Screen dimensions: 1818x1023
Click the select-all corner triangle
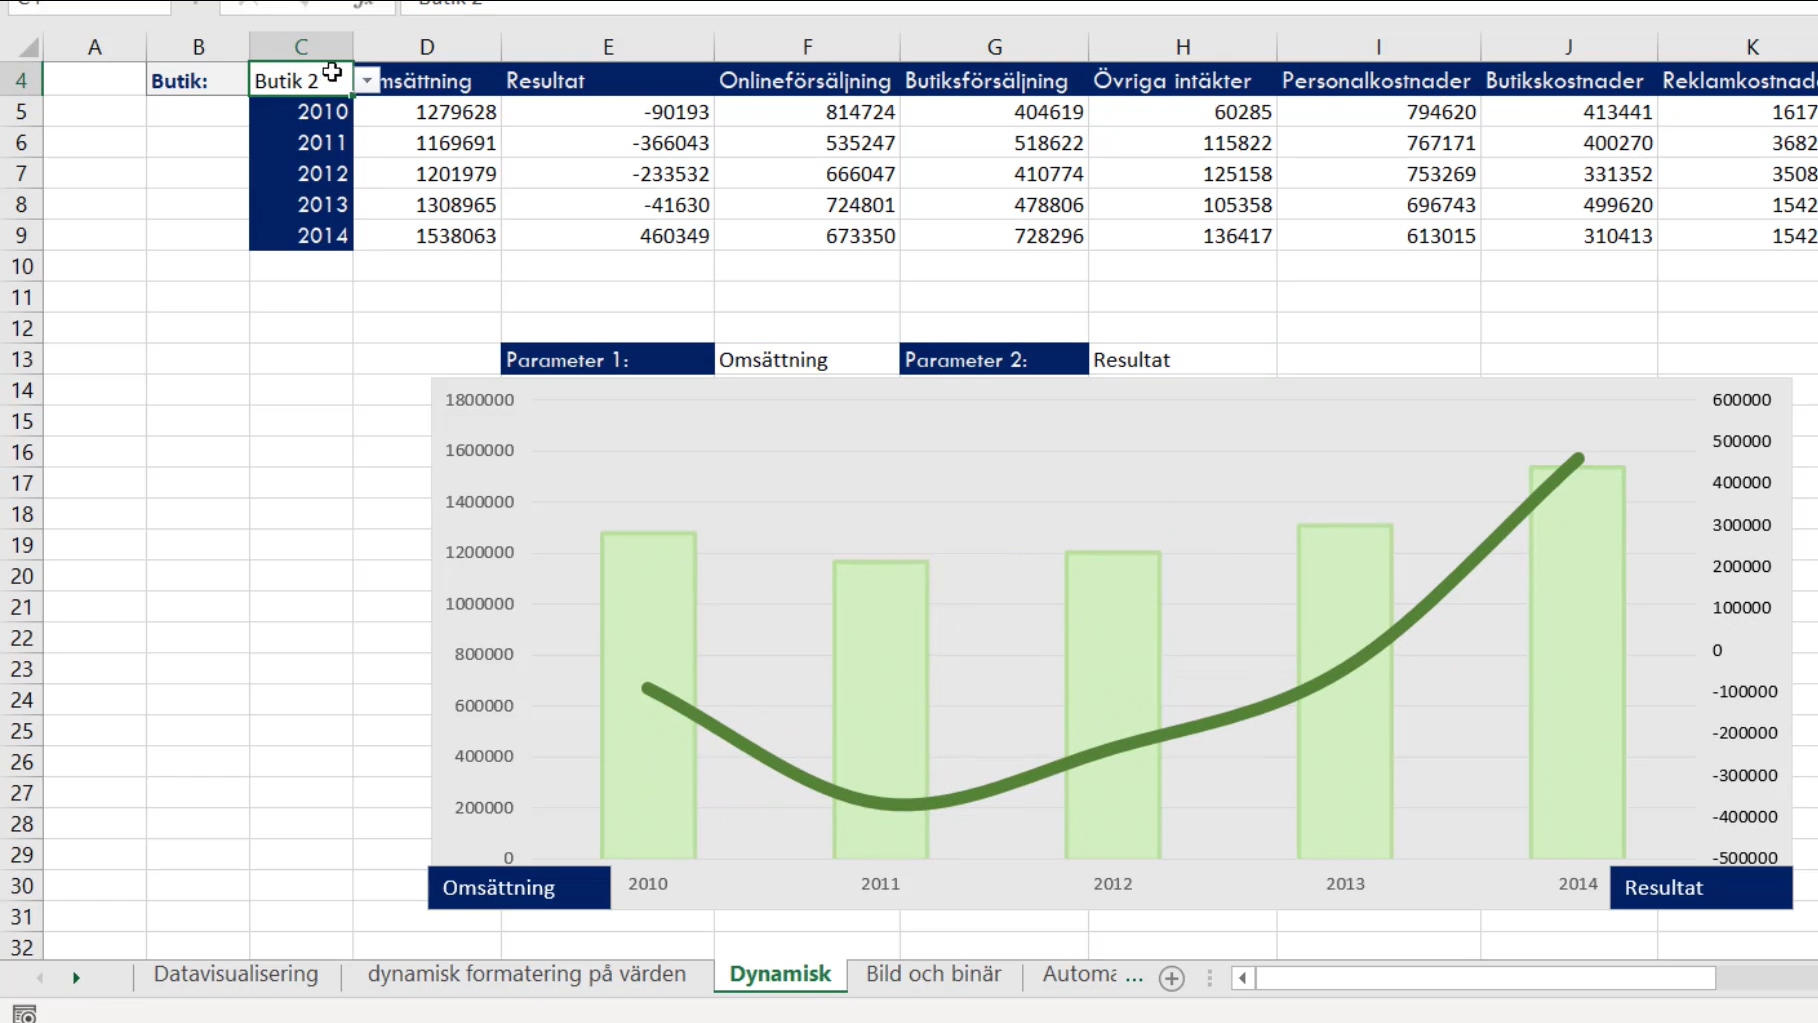coord(29,47)
